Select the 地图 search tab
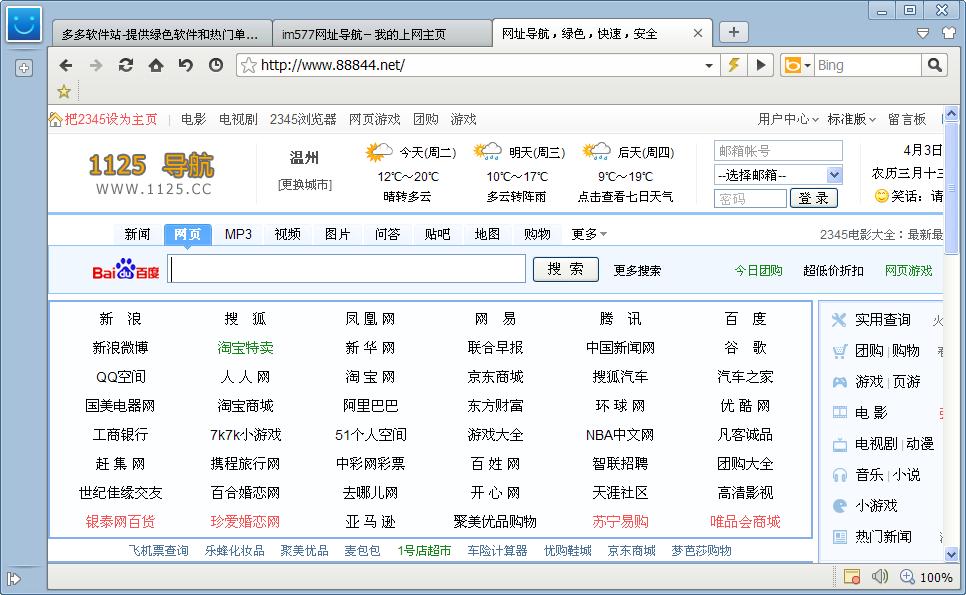 point(487,234)
